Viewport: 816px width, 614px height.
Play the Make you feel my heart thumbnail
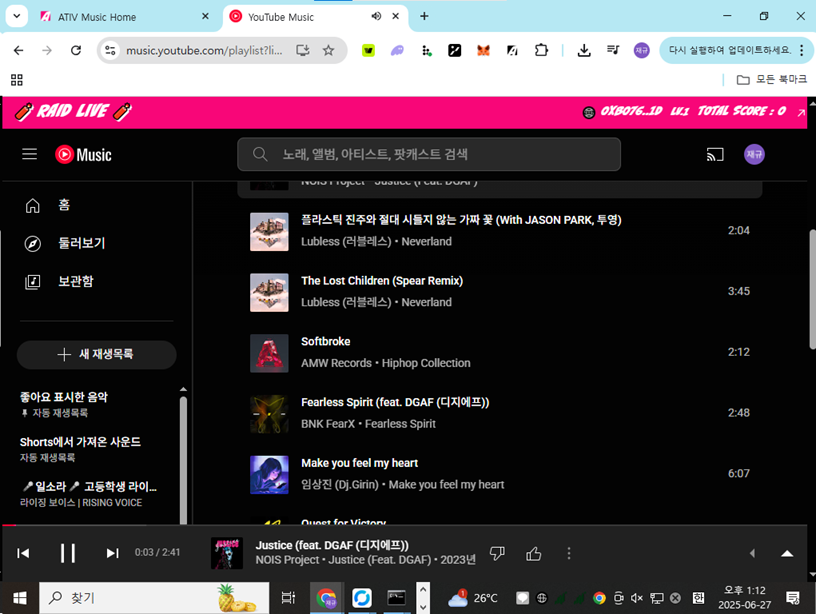pos(269,475)
